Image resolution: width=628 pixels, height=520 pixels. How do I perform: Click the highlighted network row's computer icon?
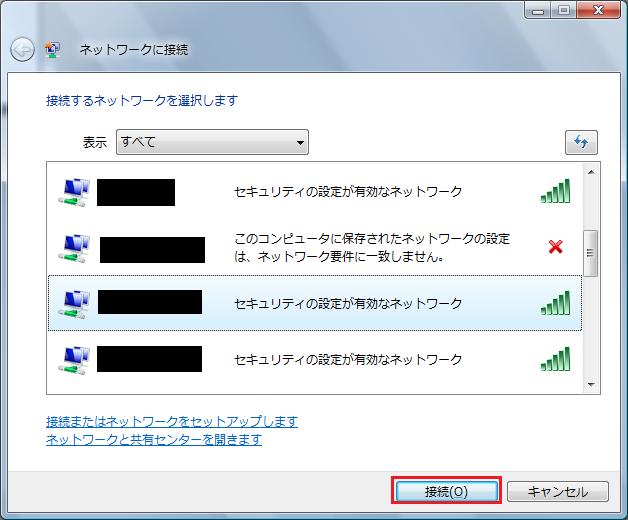[x=74, y=304]
